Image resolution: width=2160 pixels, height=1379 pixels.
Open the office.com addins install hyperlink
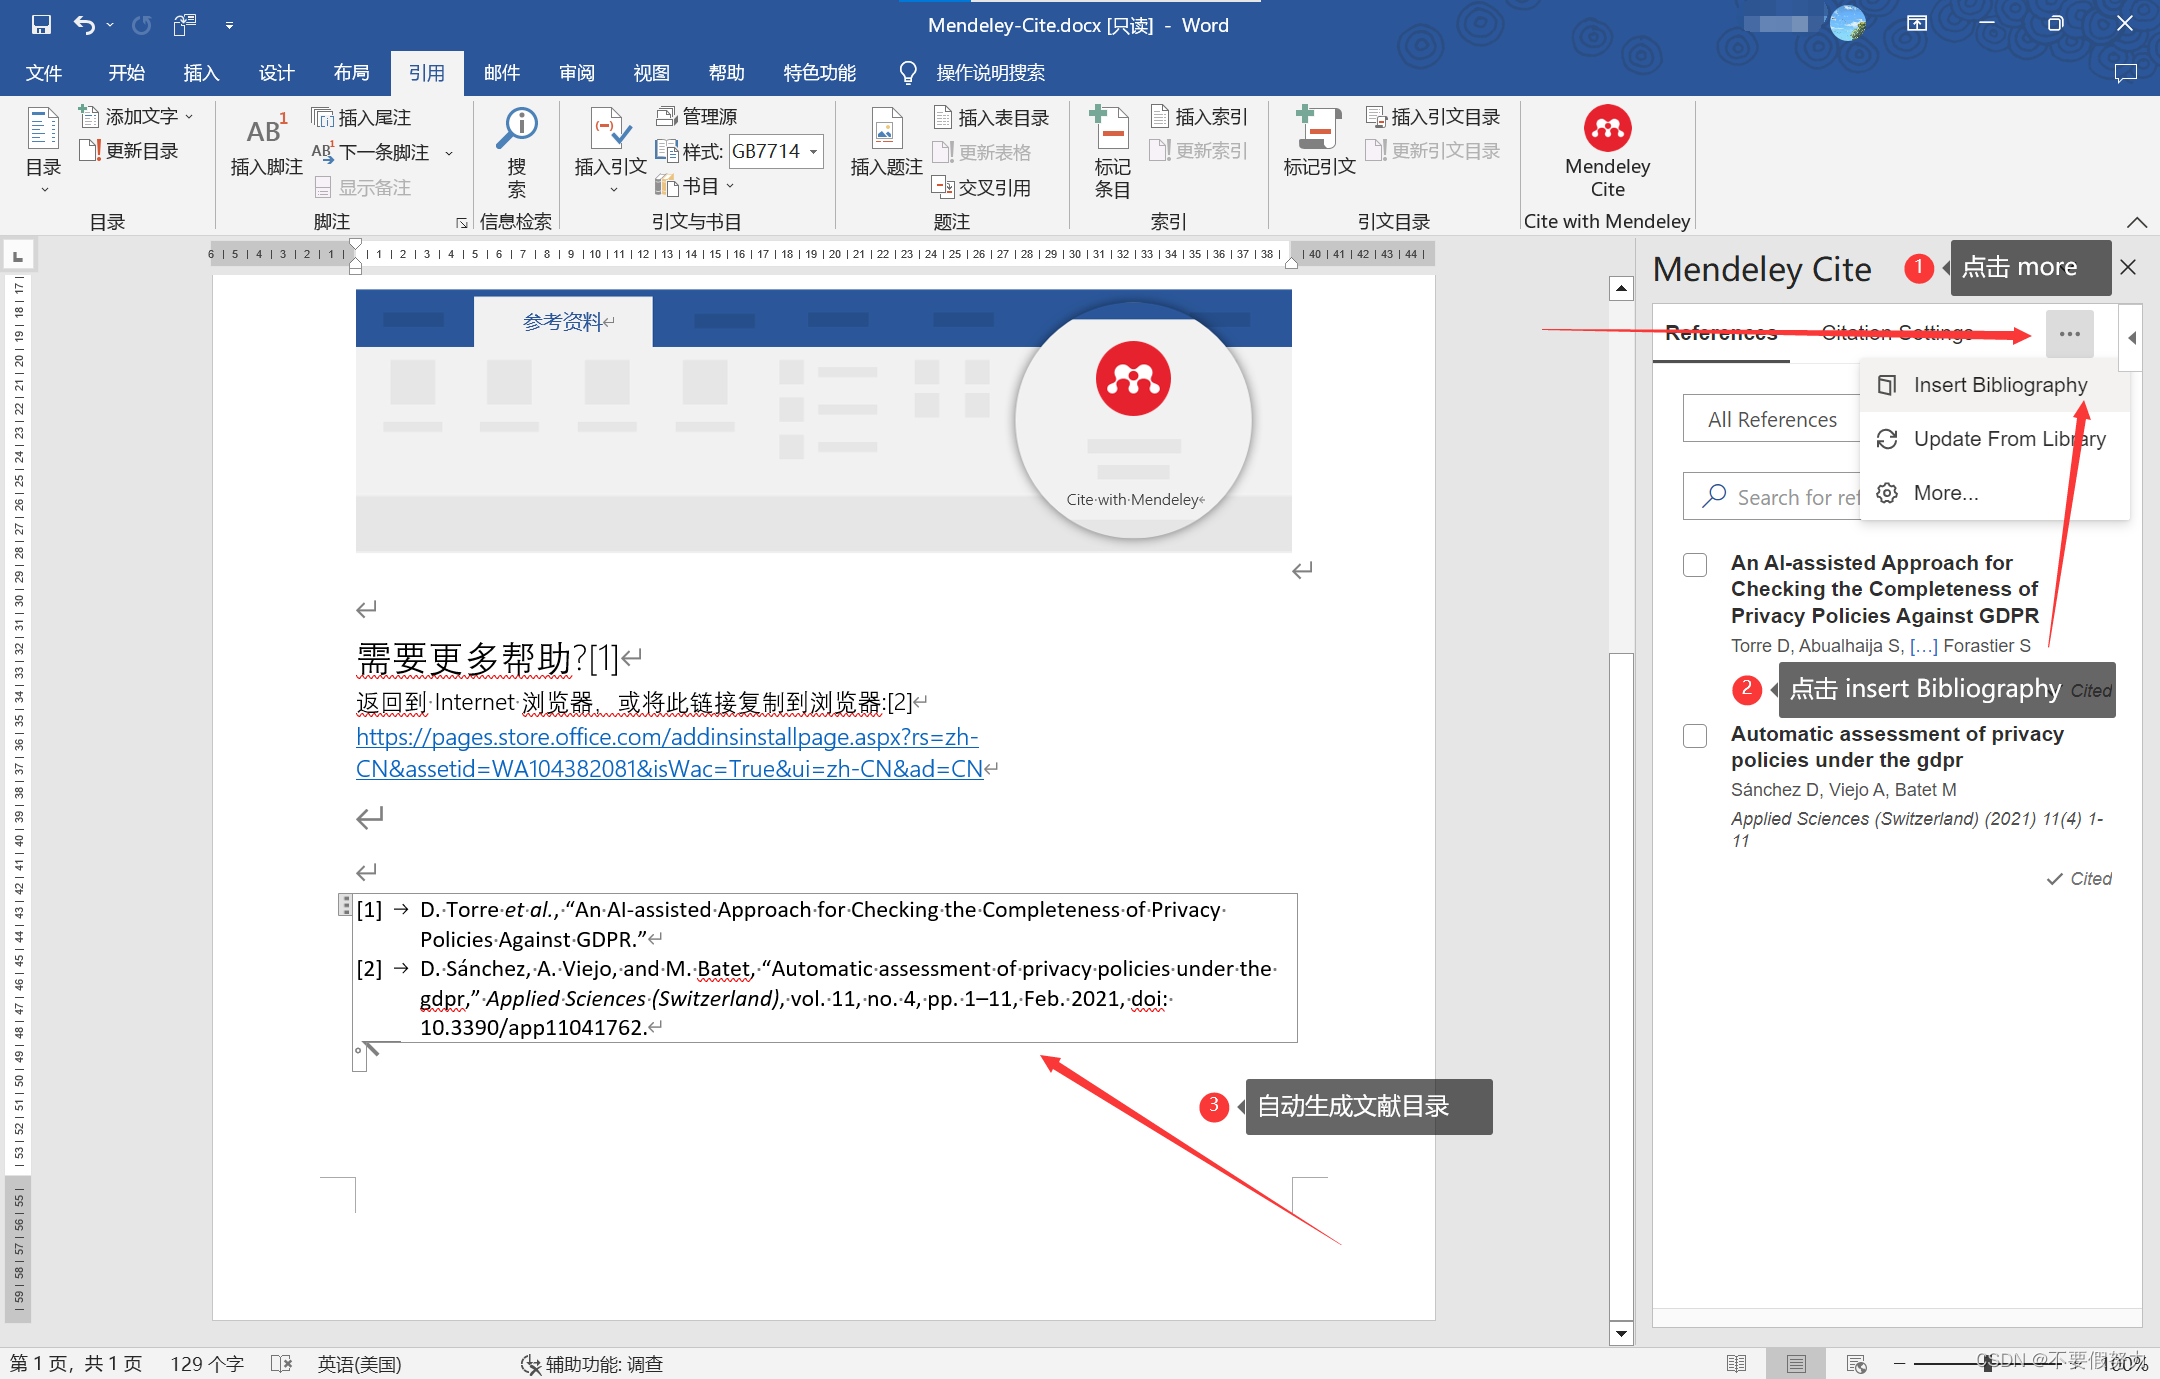coord(667,738)
